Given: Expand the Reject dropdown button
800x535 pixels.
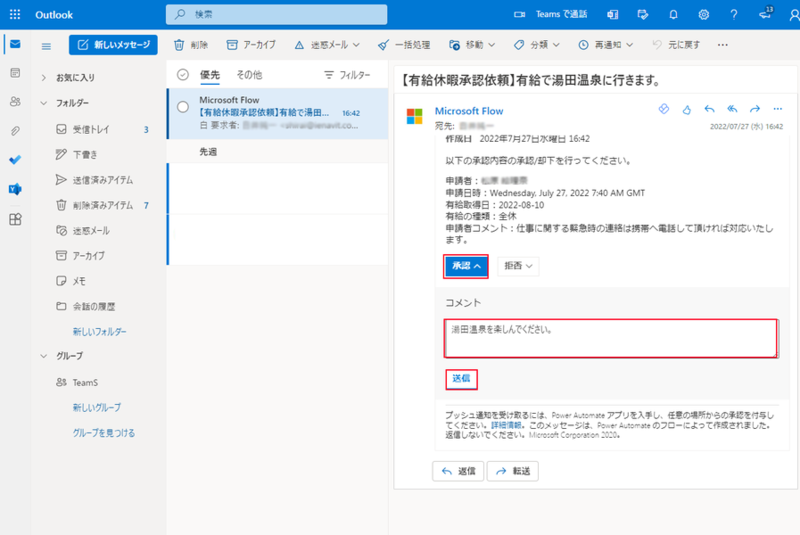Looking at the screenshot, I should tap(518, 266).
